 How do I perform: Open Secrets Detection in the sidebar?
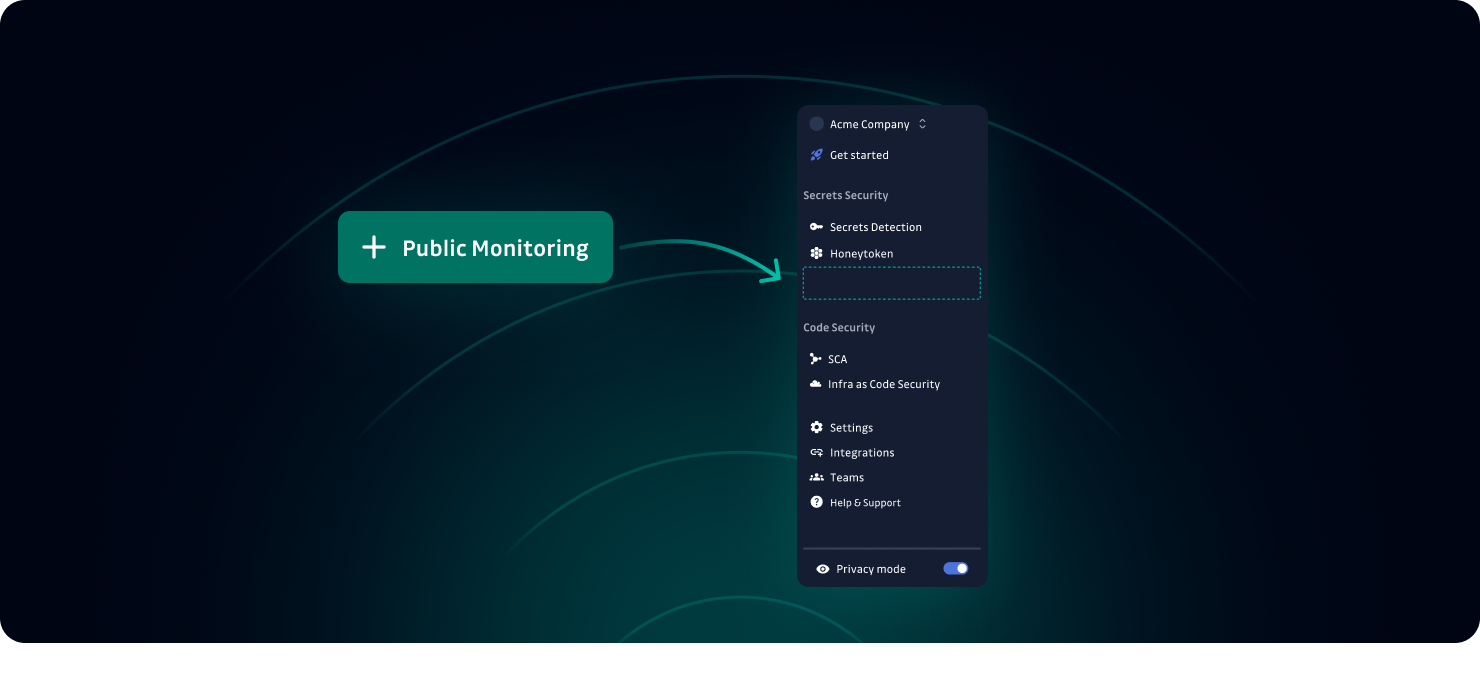click(x=876, y=227)
